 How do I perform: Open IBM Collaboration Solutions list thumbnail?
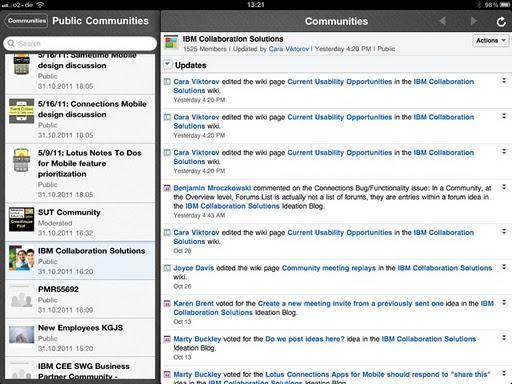click(21, 258)
